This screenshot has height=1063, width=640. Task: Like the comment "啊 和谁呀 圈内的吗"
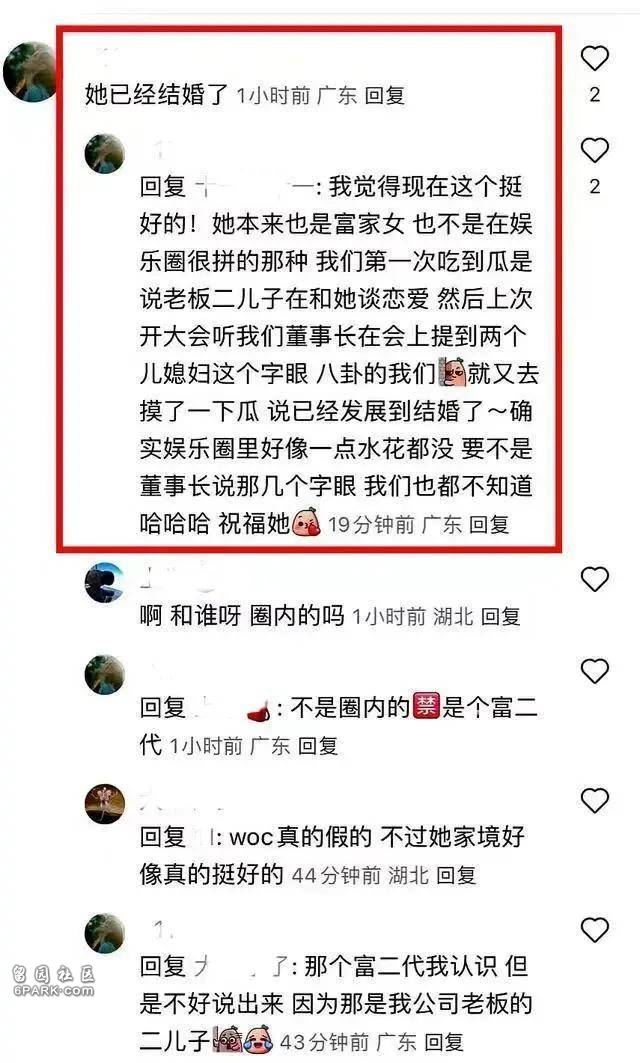(595, 579)
